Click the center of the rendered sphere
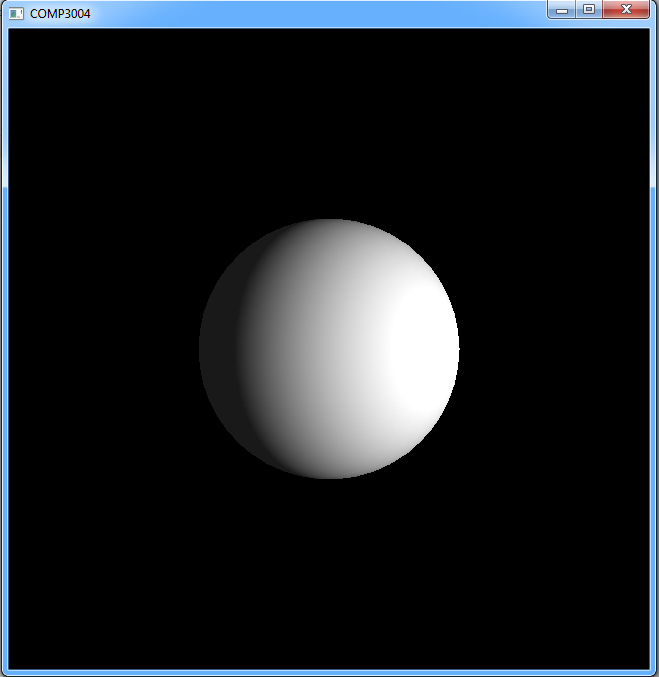The width and height of the screenshot is (659, 677). point(329,348)
